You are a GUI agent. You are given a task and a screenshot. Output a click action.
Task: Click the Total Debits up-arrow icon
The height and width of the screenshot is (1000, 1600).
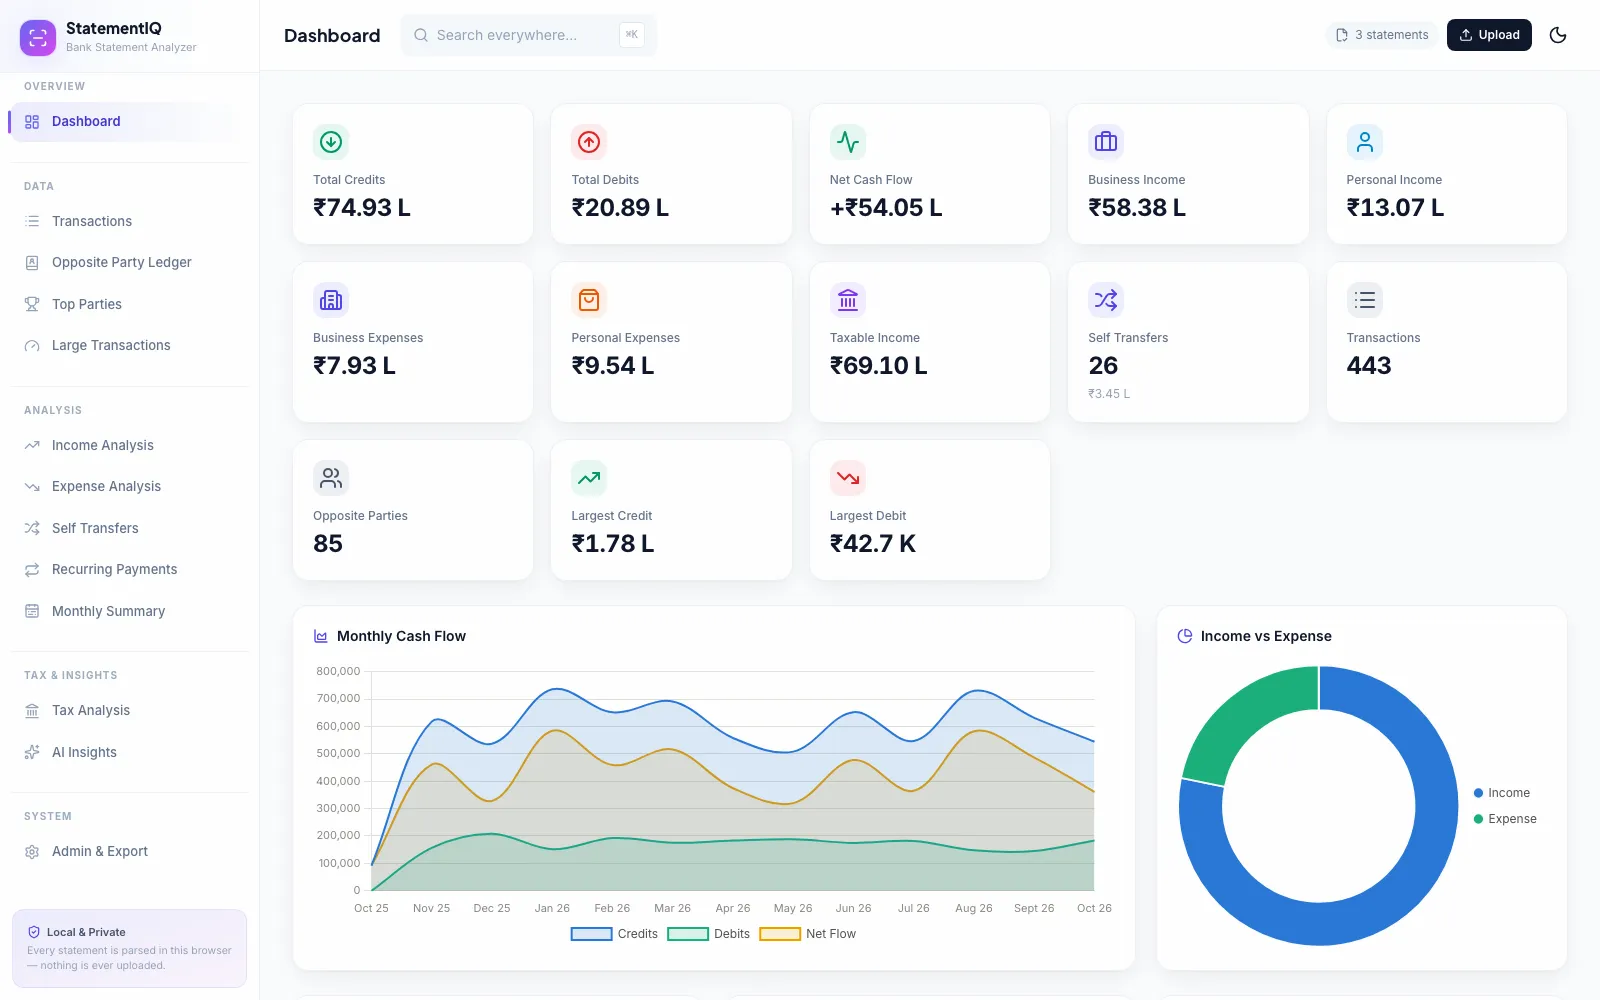point(589,142)
